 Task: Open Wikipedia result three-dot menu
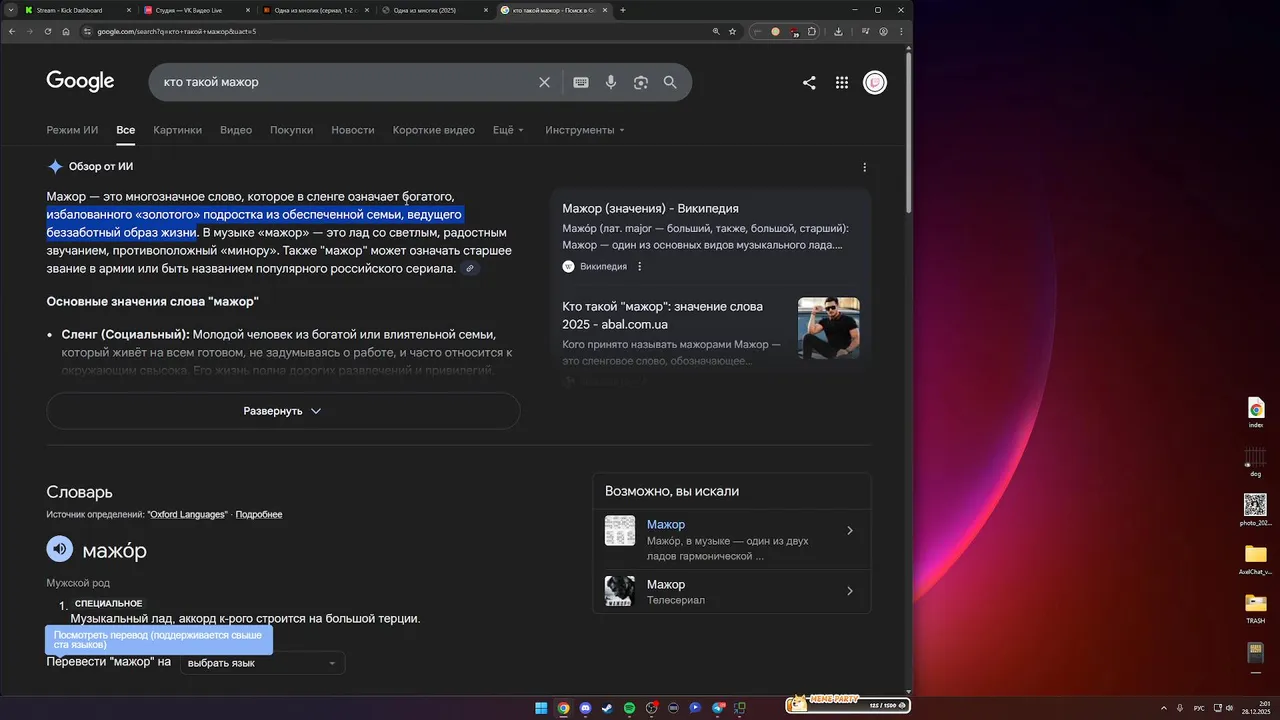point(640,266)
